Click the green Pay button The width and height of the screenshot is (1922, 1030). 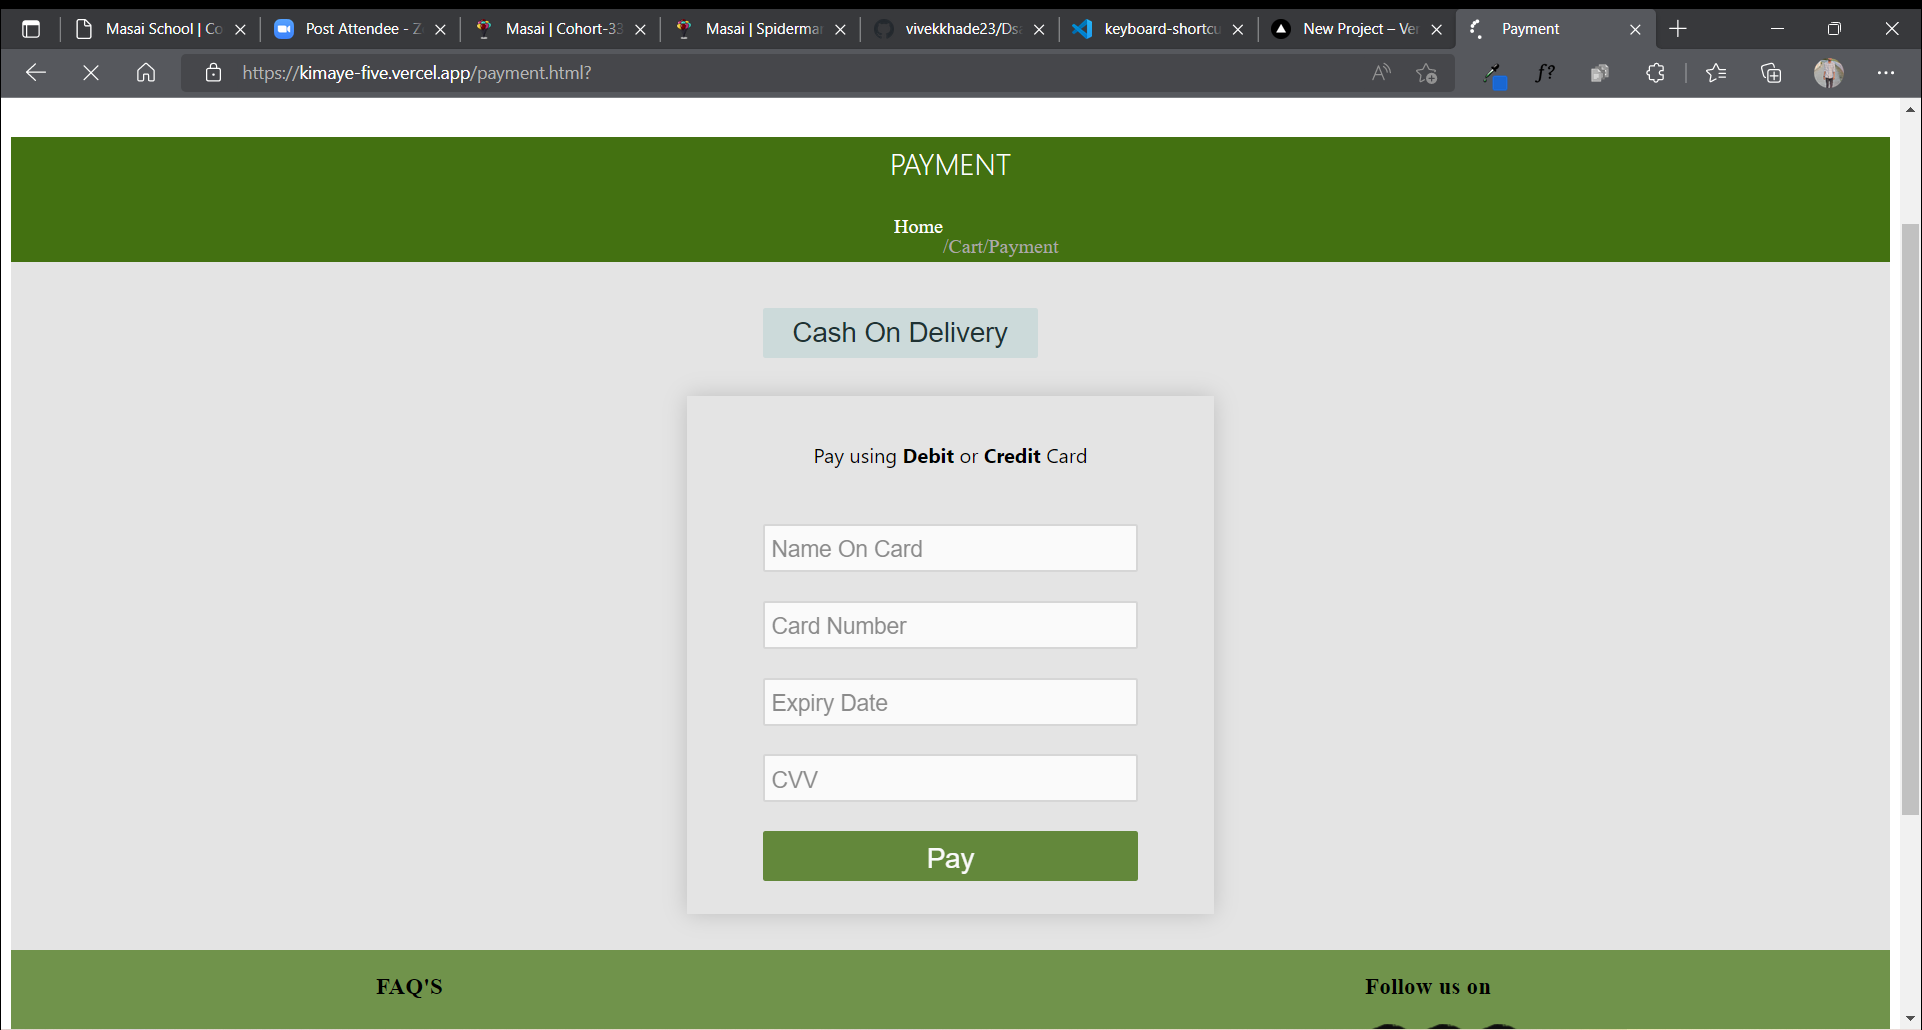pos(950,856)
